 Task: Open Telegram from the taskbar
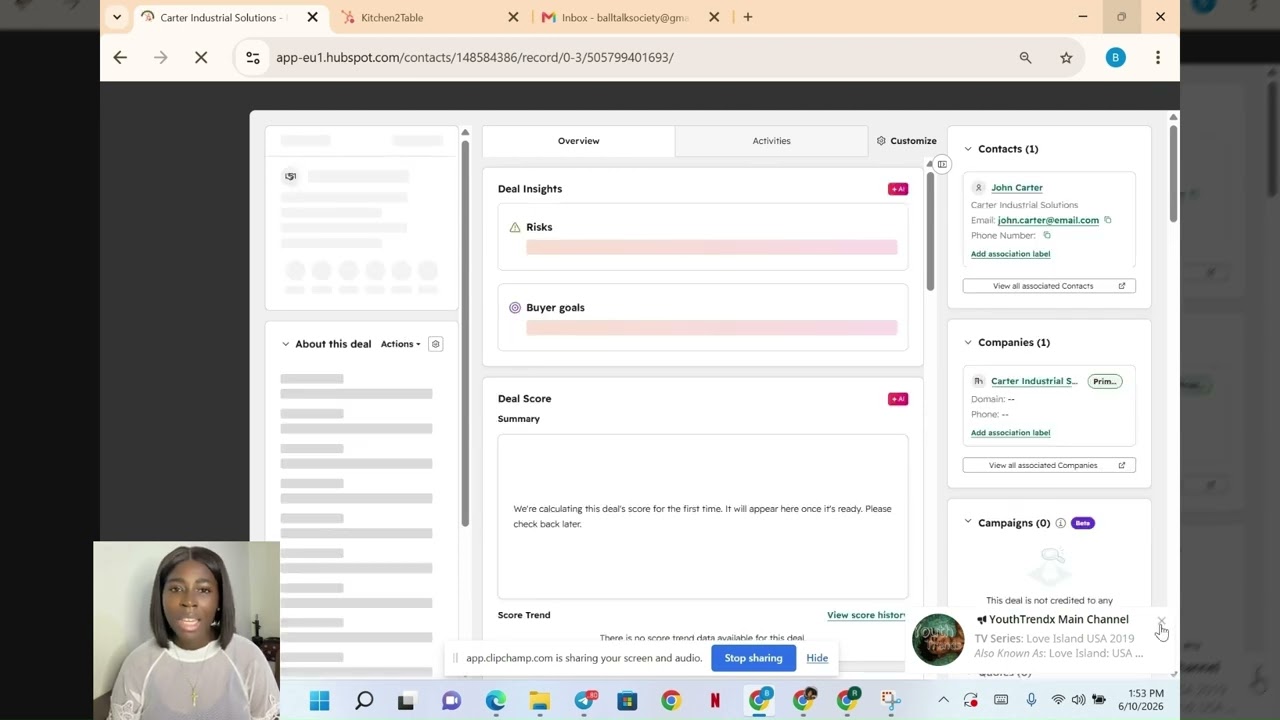(584, 701)
